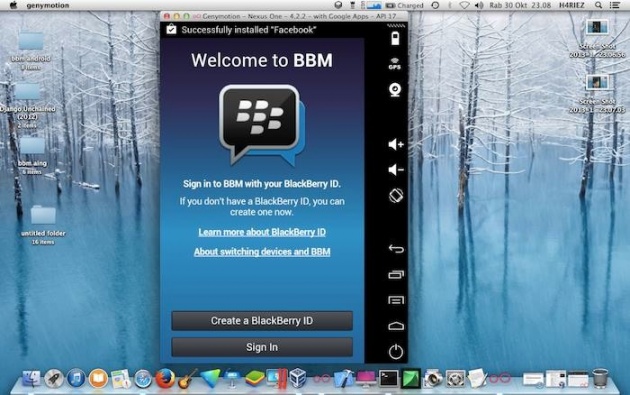This screenshot has height=395, width=630.
Task: Launch iBooks from the dock
Action: [98, 379]
